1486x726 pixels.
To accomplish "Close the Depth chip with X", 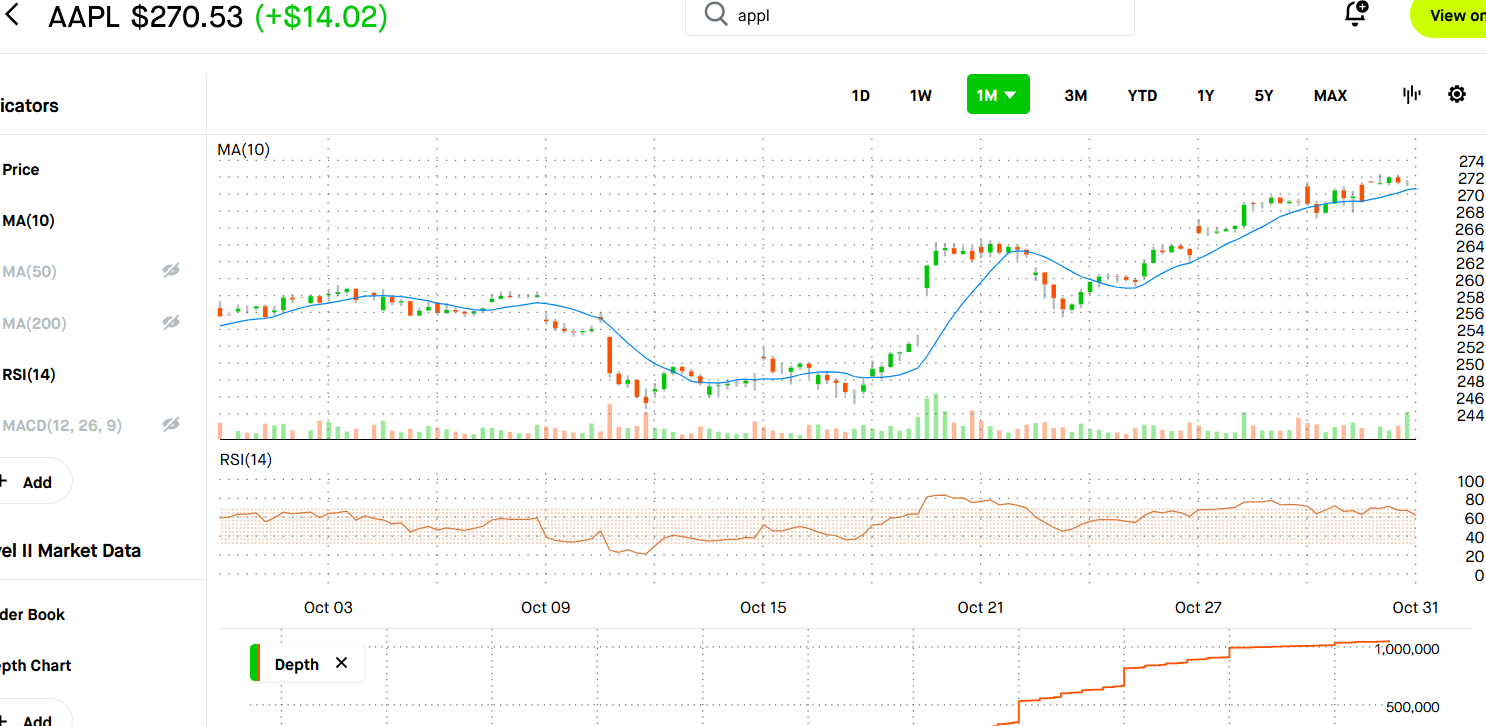I will click(x=341, y=663).
